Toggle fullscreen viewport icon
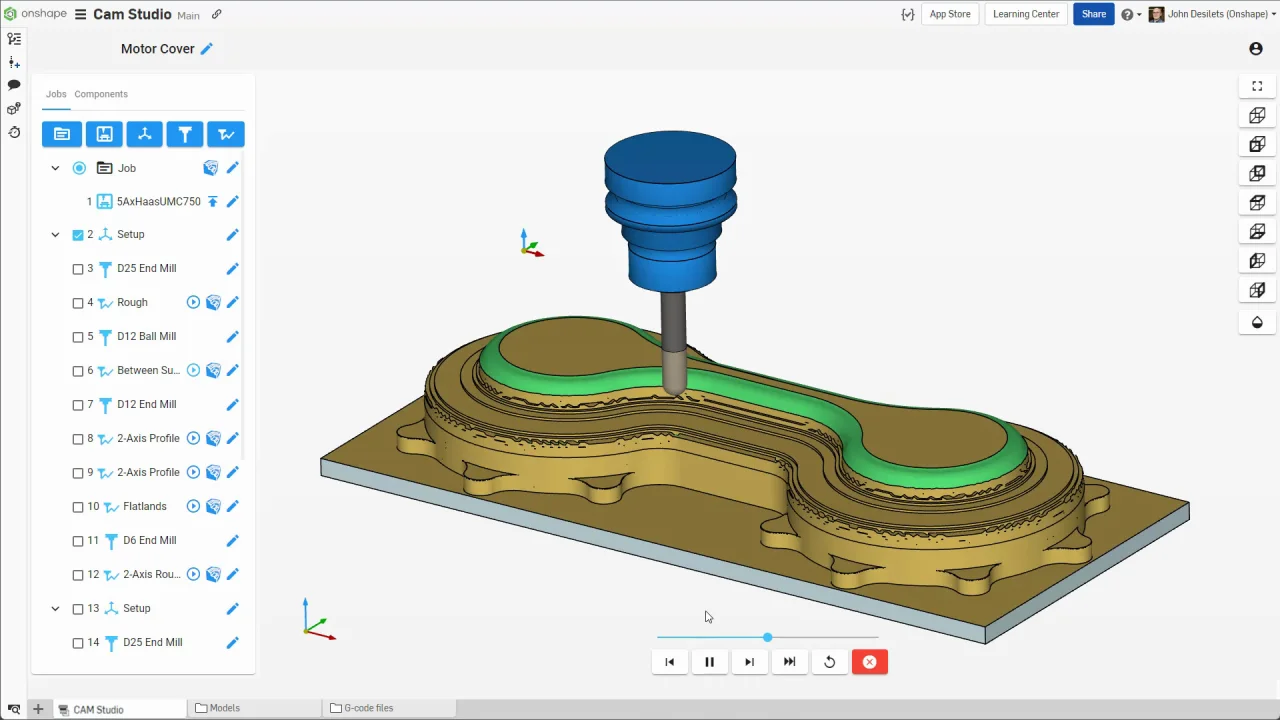This screenshot has height=720, width=1280. point(1257,86)
